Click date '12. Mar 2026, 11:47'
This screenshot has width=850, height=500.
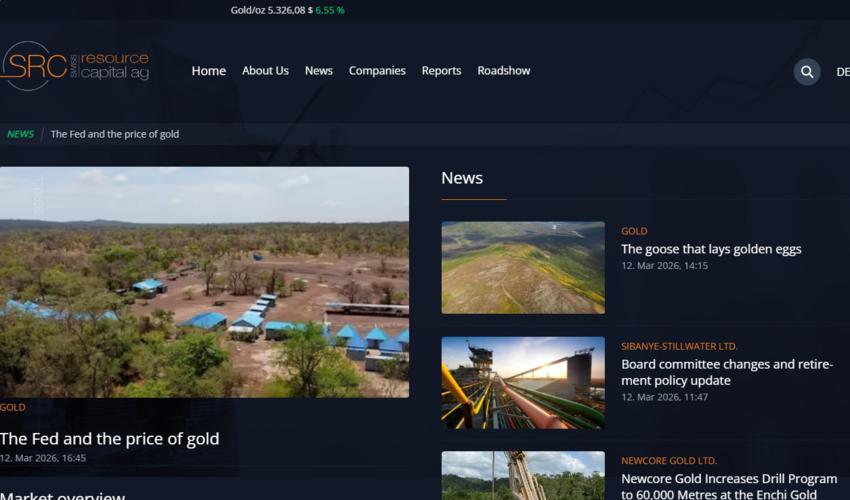665,397
